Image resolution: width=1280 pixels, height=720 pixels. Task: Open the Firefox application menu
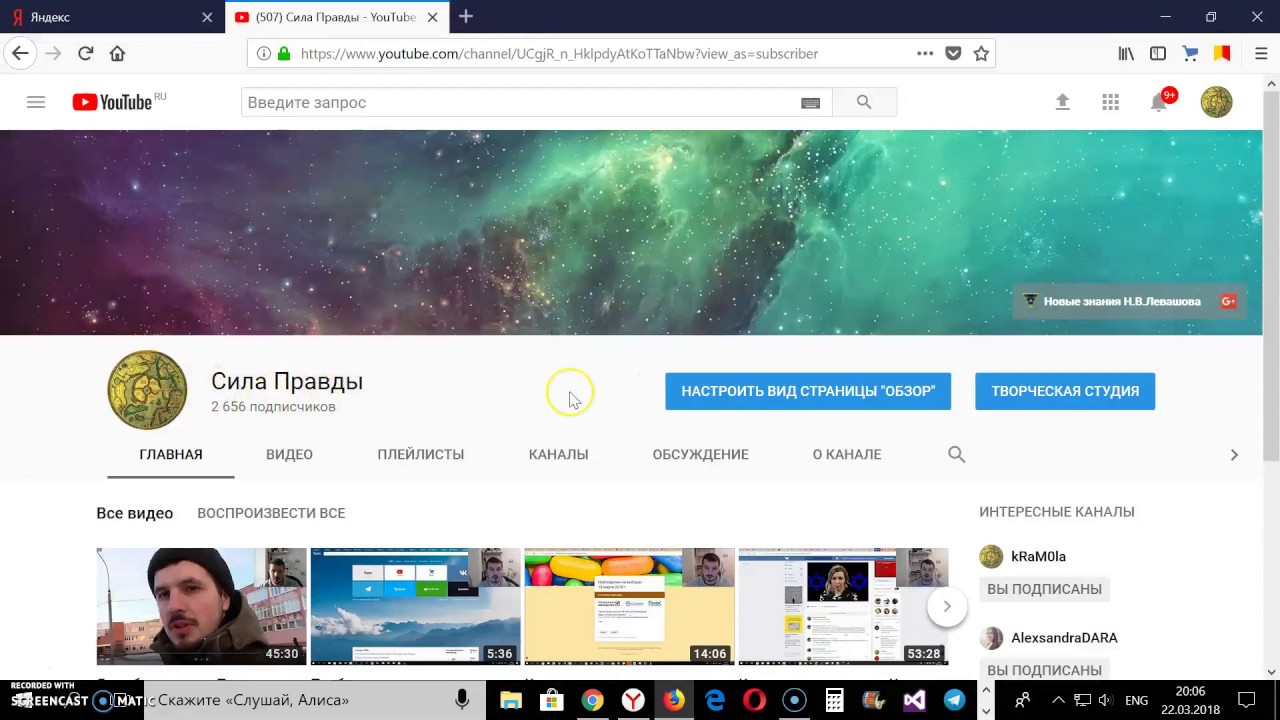tap(1261, 53)
